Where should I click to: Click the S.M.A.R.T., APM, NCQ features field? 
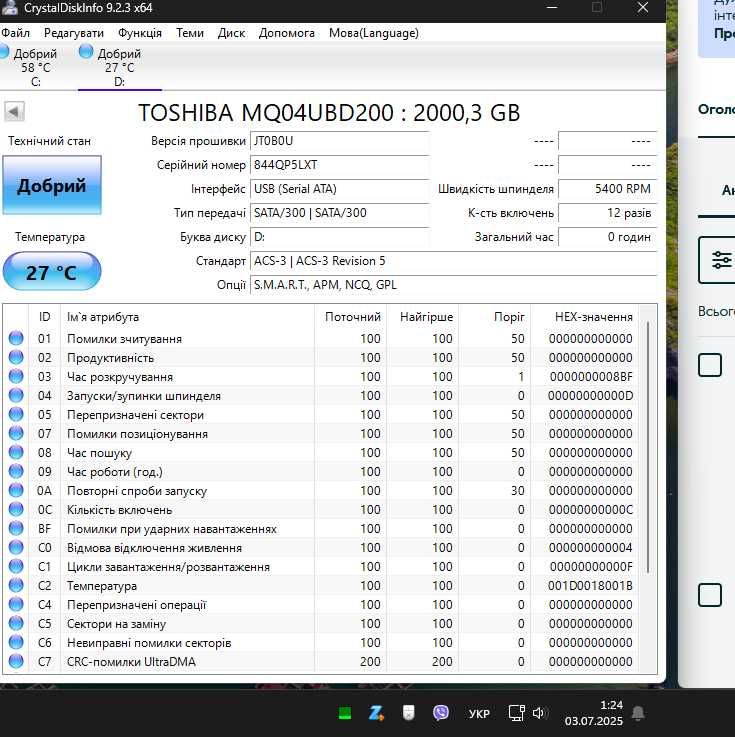click(x=454, y=285)
